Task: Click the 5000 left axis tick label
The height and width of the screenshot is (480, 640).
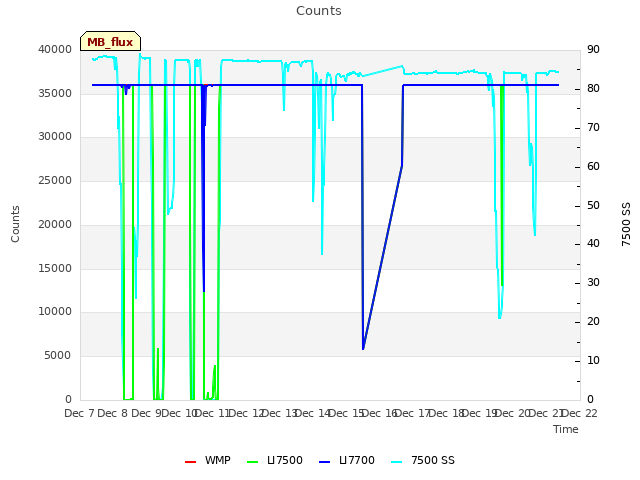Action: [x=58, y=356]
